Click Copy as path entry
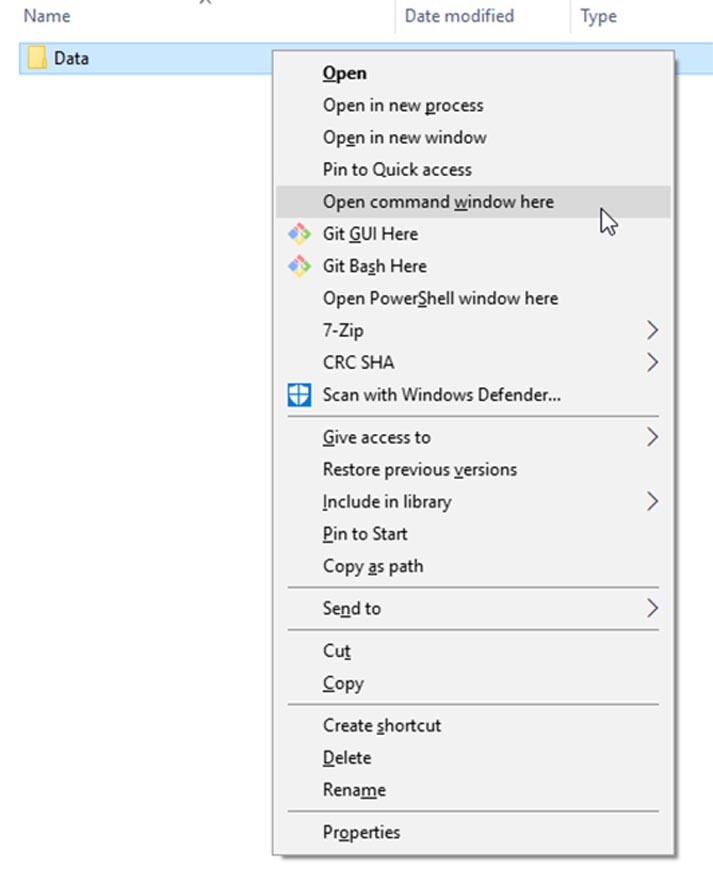The width and height of the screenshot is (713, 869). pyautogui.click(x=373, y=566)
